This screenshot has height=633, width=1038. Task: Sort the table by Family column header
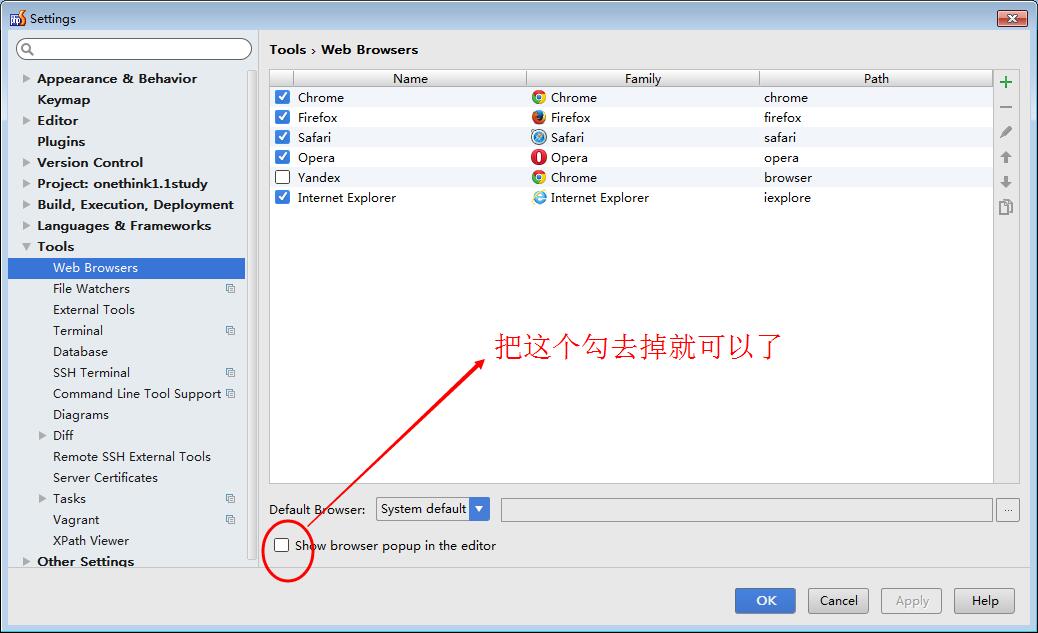pos(643,78)
